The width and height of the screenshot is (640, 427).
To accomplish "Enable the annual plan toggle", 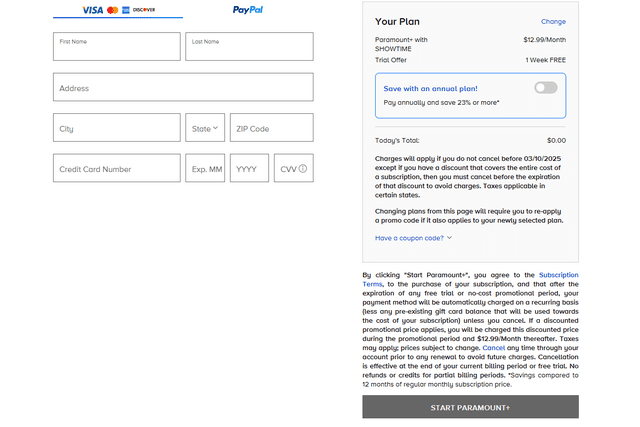I will [x=545, y=88].
